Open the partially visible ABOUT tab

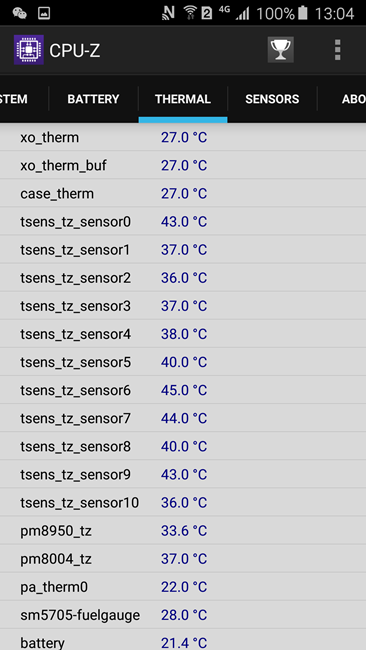(342, 99)
